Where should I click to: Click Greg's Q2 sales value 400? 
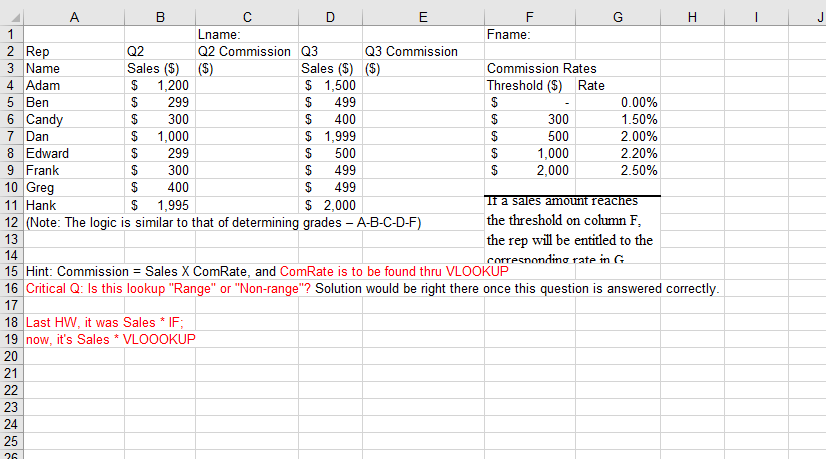click(160, 188)
